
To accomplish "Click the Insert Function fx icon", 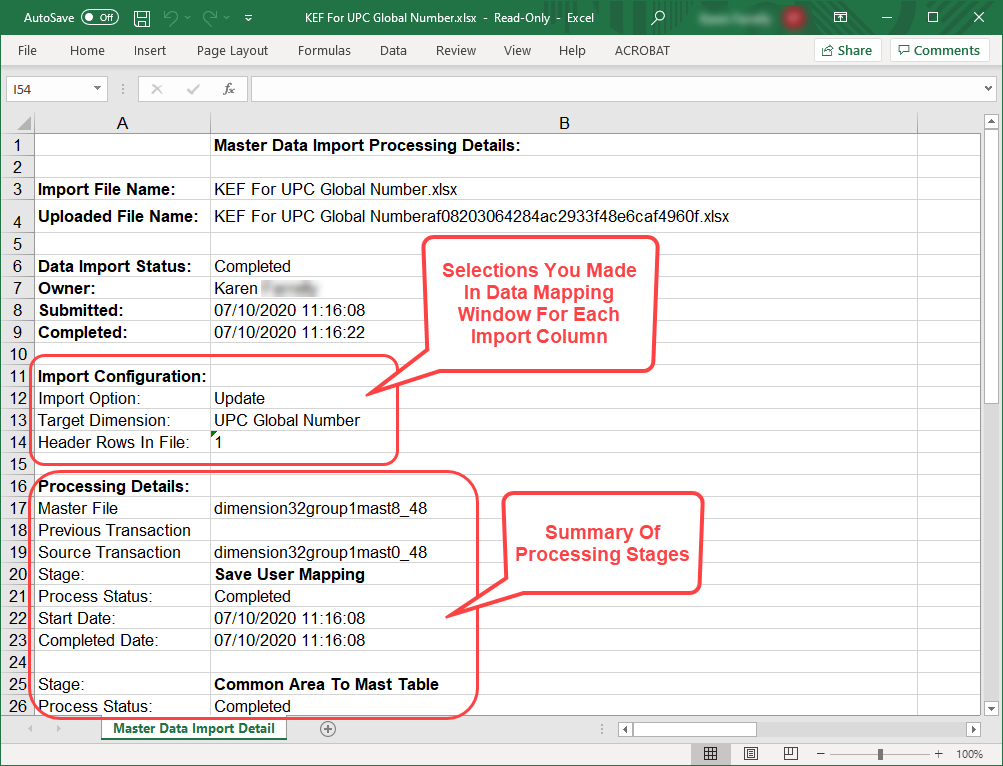I will [x=229, y=89].
